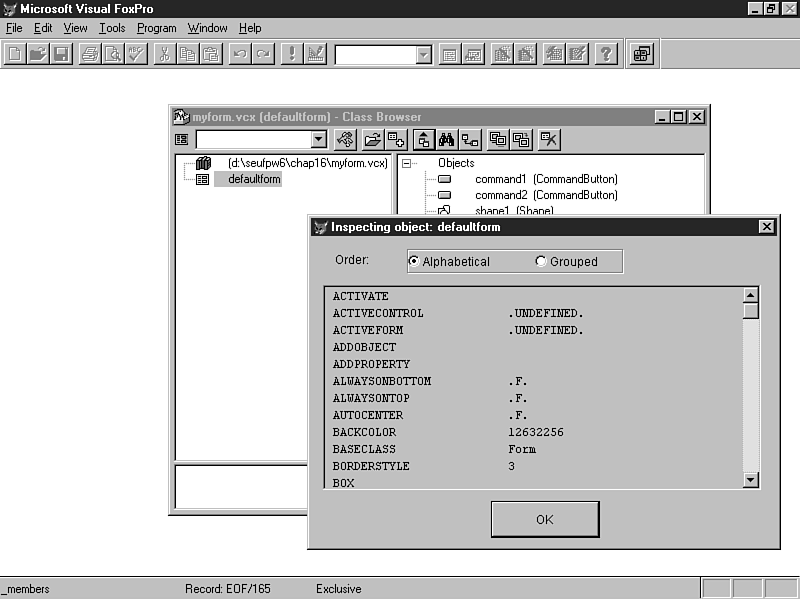Open the Tools menu
Image resolution: width=800 pixels, height=600 pixels.
pos(112,28)
